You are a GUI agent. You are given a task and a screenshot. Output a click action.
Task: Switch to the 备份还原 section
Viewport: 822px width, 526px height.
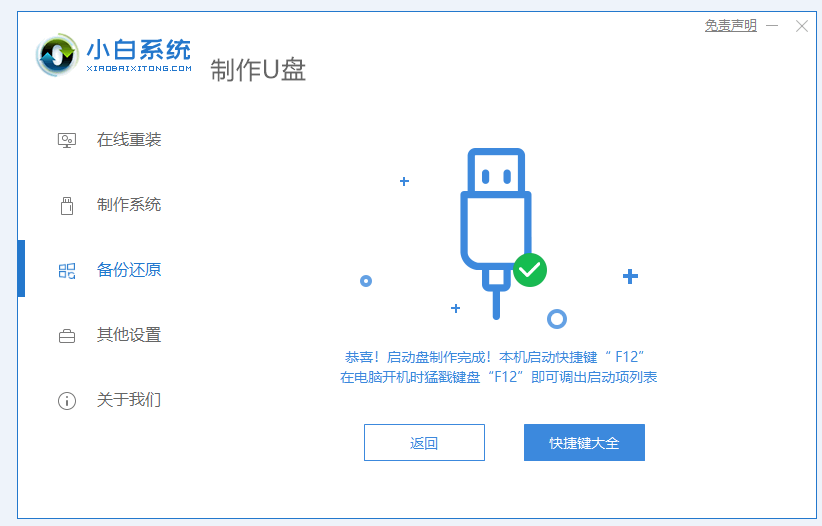click(110, 270)
